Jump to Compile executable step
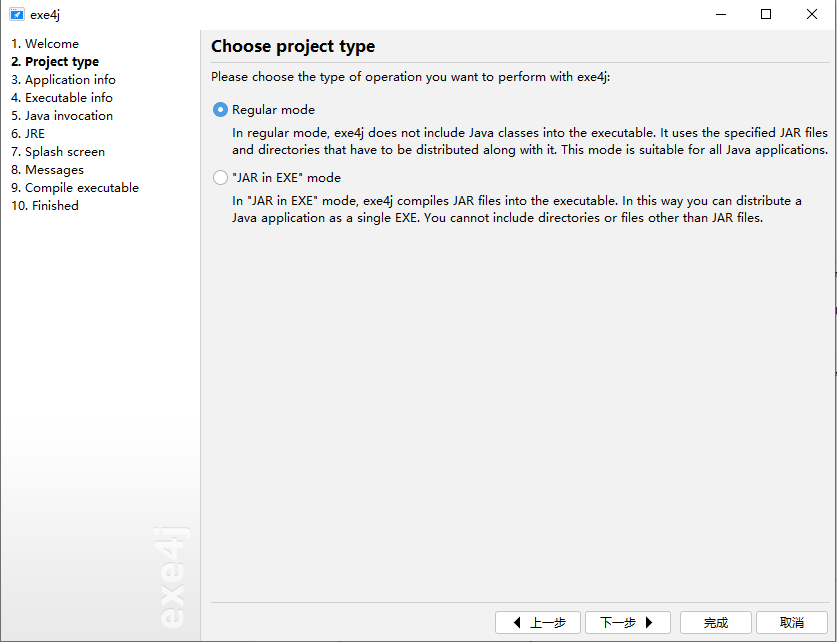This screenshot has width=837, height=642. click(x=75, y=188)
